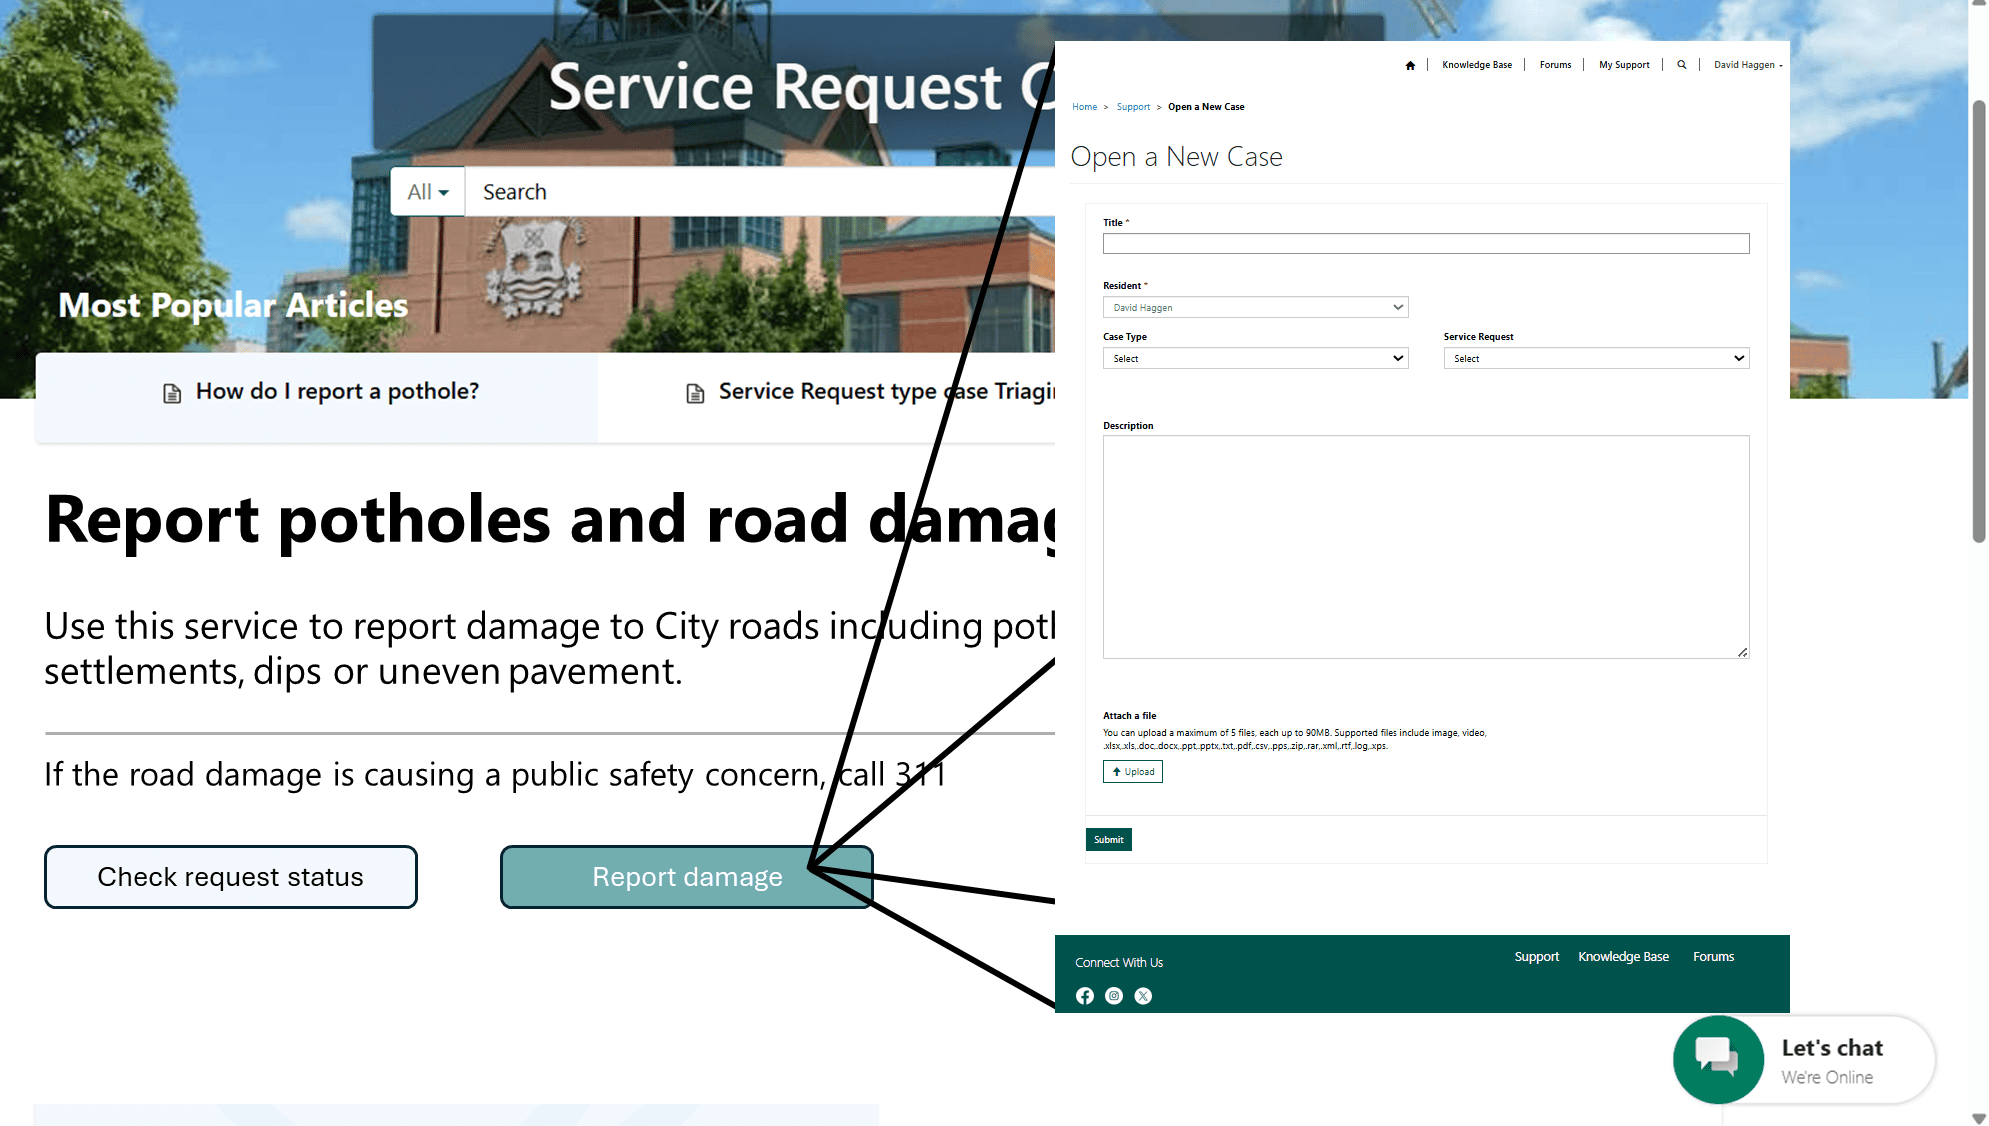Open Forums in the top navigation
Screen dimensions: 1989x1126
click(x=1555, y=65)
